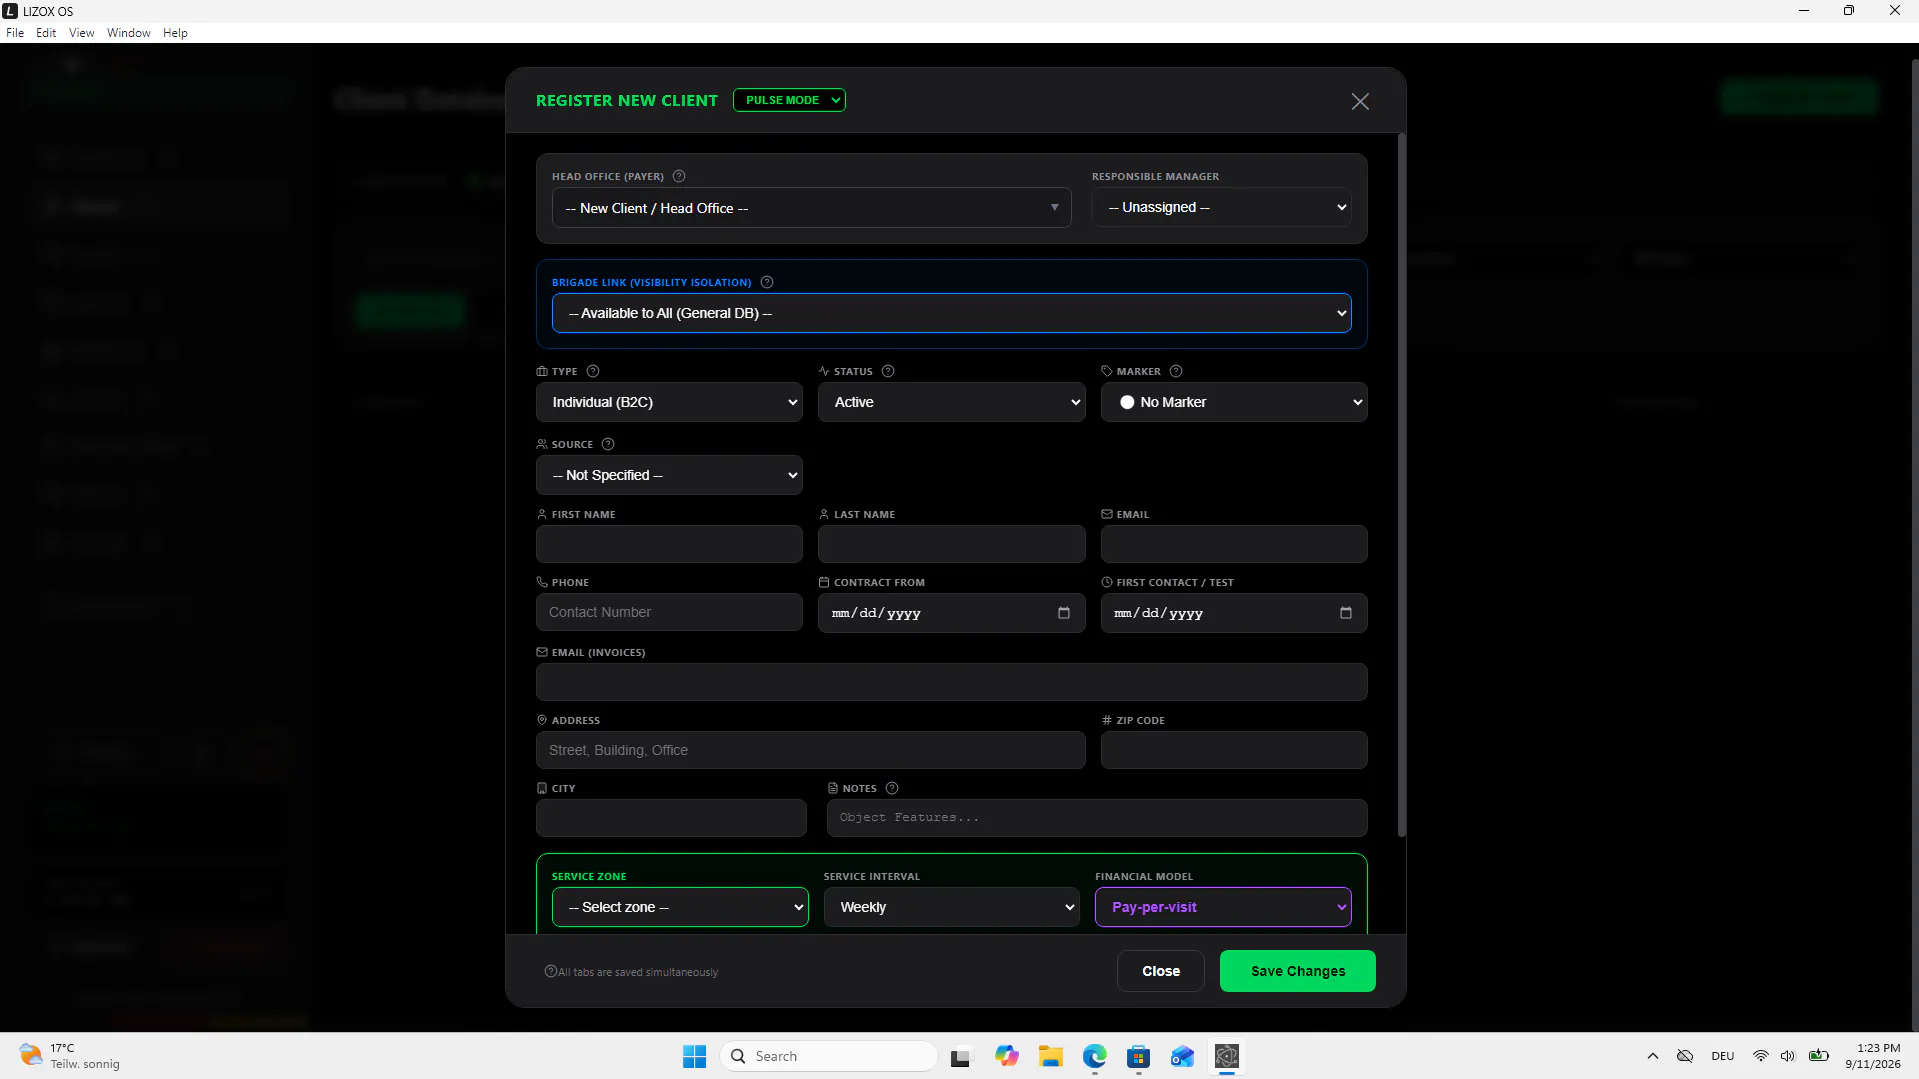Click the LIZOX OS taskbar icon
The height and width of the screenshot is (1079, 1919).
tap(1227, 1056)
